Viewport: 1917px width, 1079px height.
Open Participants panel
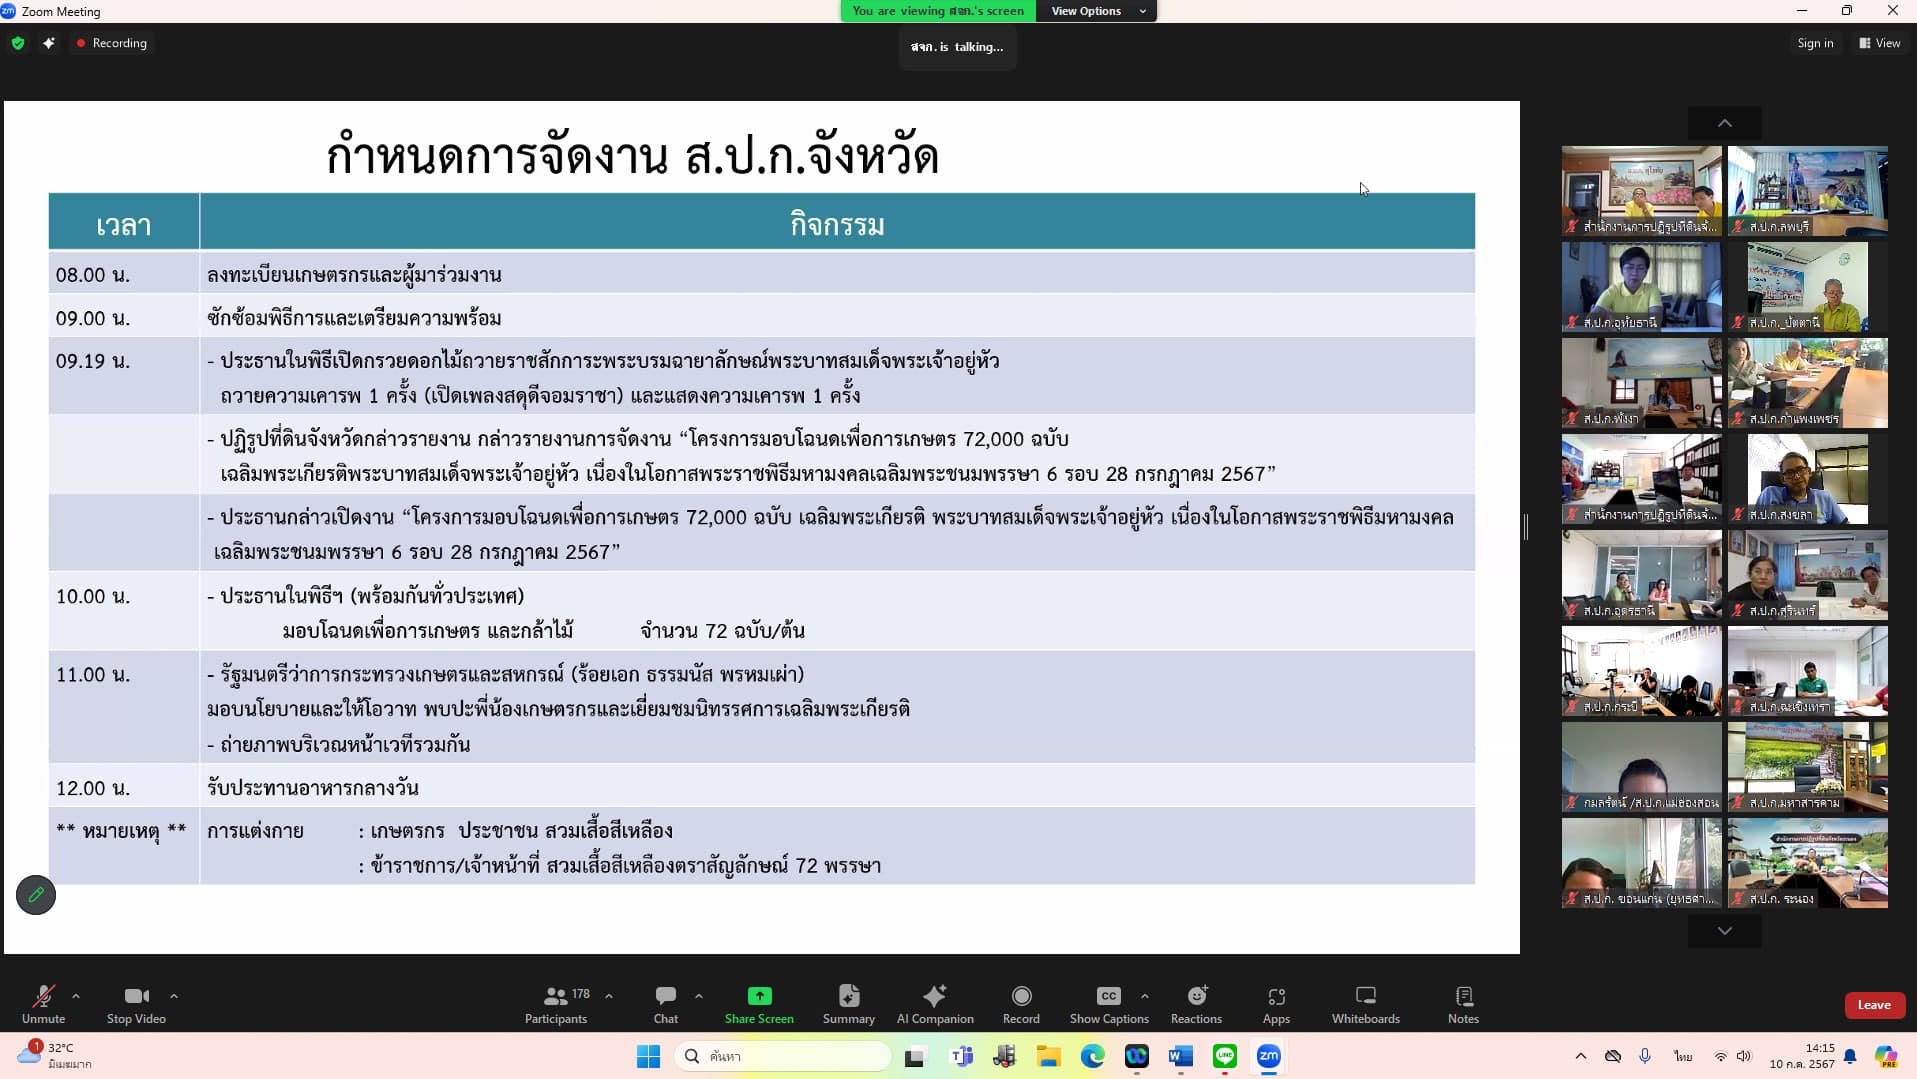click(x=556, y=1004)
